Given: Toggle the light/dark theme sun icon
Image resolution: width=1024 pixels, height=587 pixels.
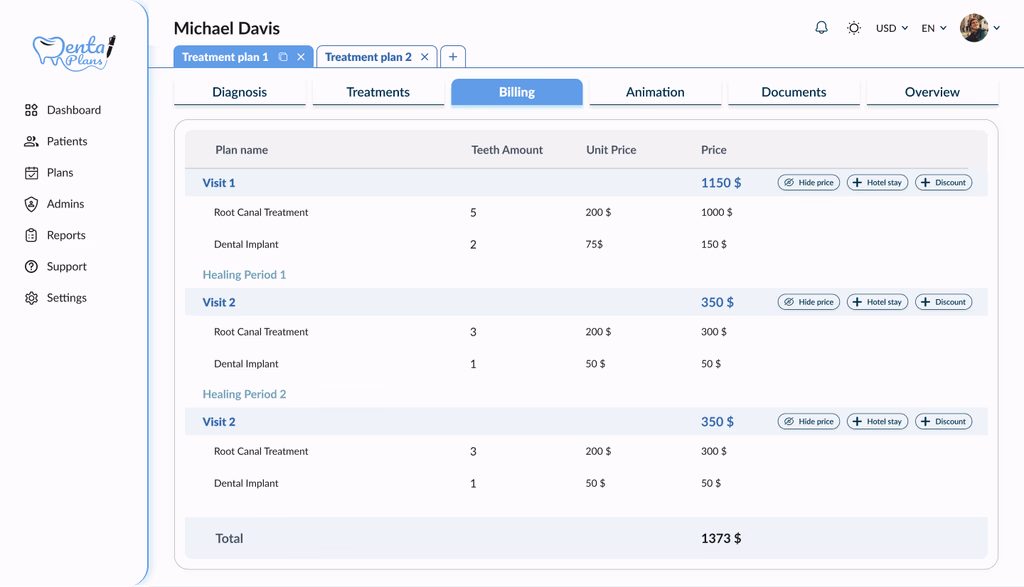Looking at the screenshot, I should pos(853,28).
